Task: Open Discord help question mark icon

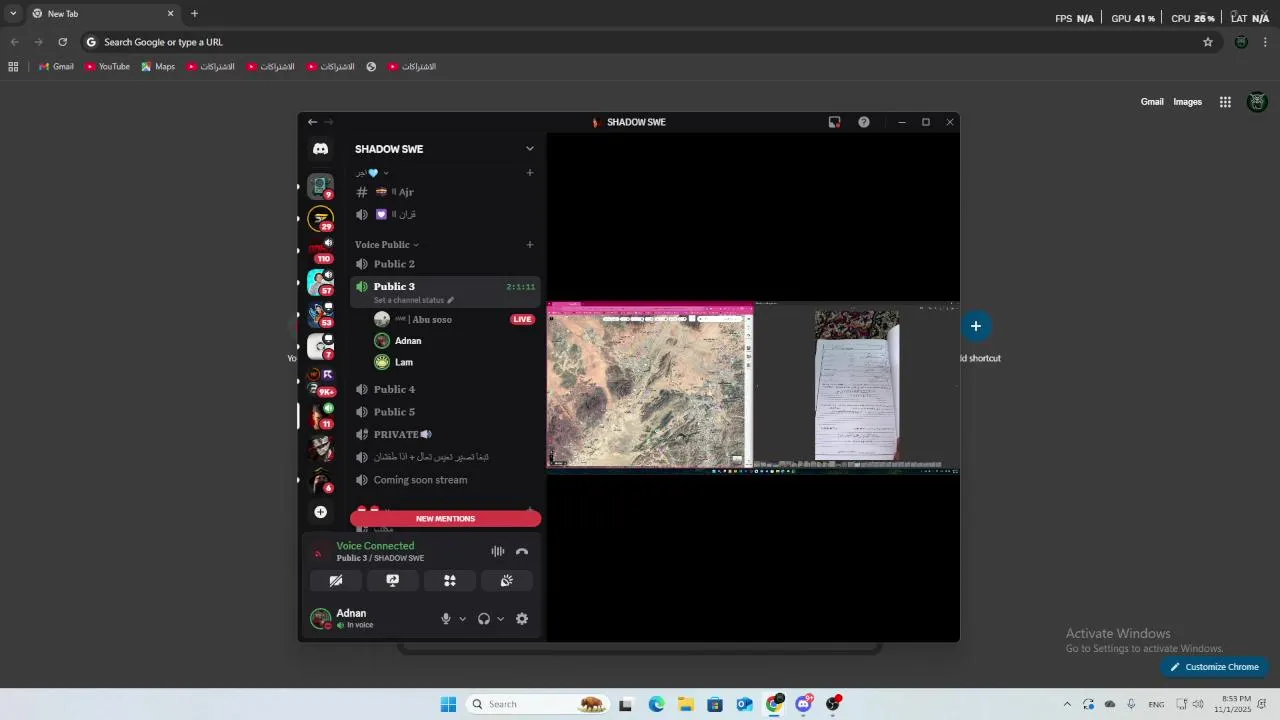Action: [864, 122]
